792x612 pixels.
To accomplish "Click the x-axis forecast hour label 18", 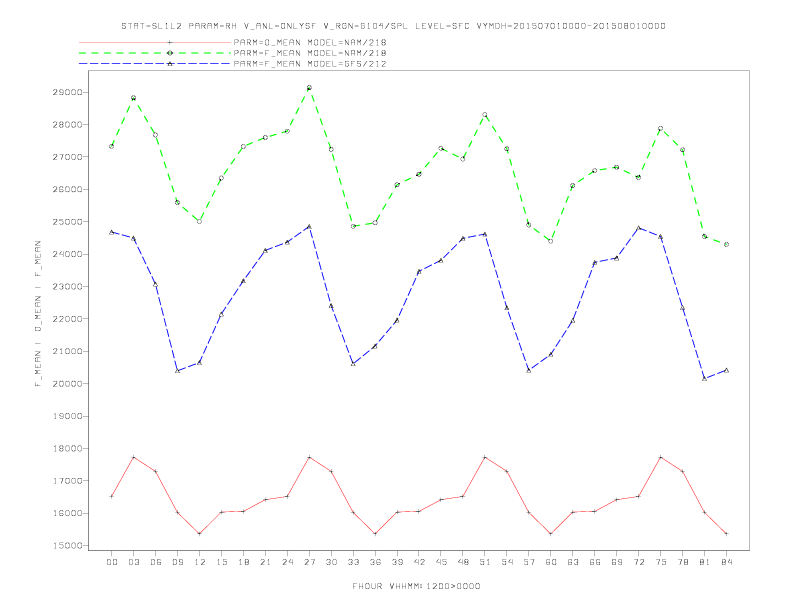I will point(243,562).
